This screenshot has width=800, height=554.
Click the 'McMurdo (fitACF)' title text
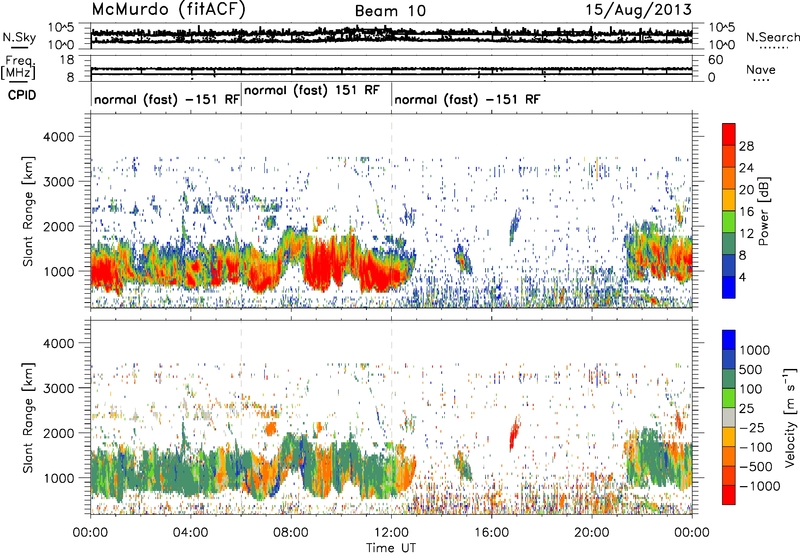pyautogui.click(x=168, y=10)
